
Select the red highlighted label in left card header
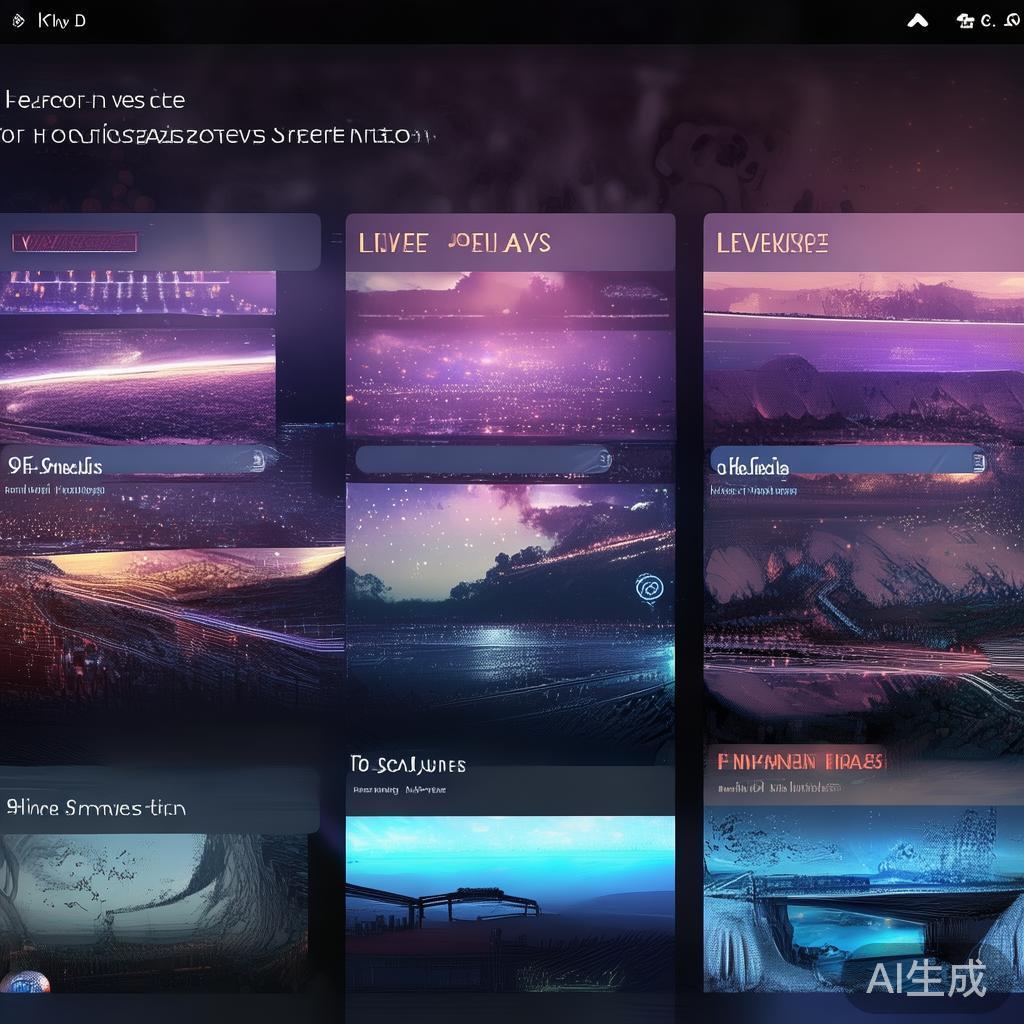pyautogui.click(x=74, y=242)
